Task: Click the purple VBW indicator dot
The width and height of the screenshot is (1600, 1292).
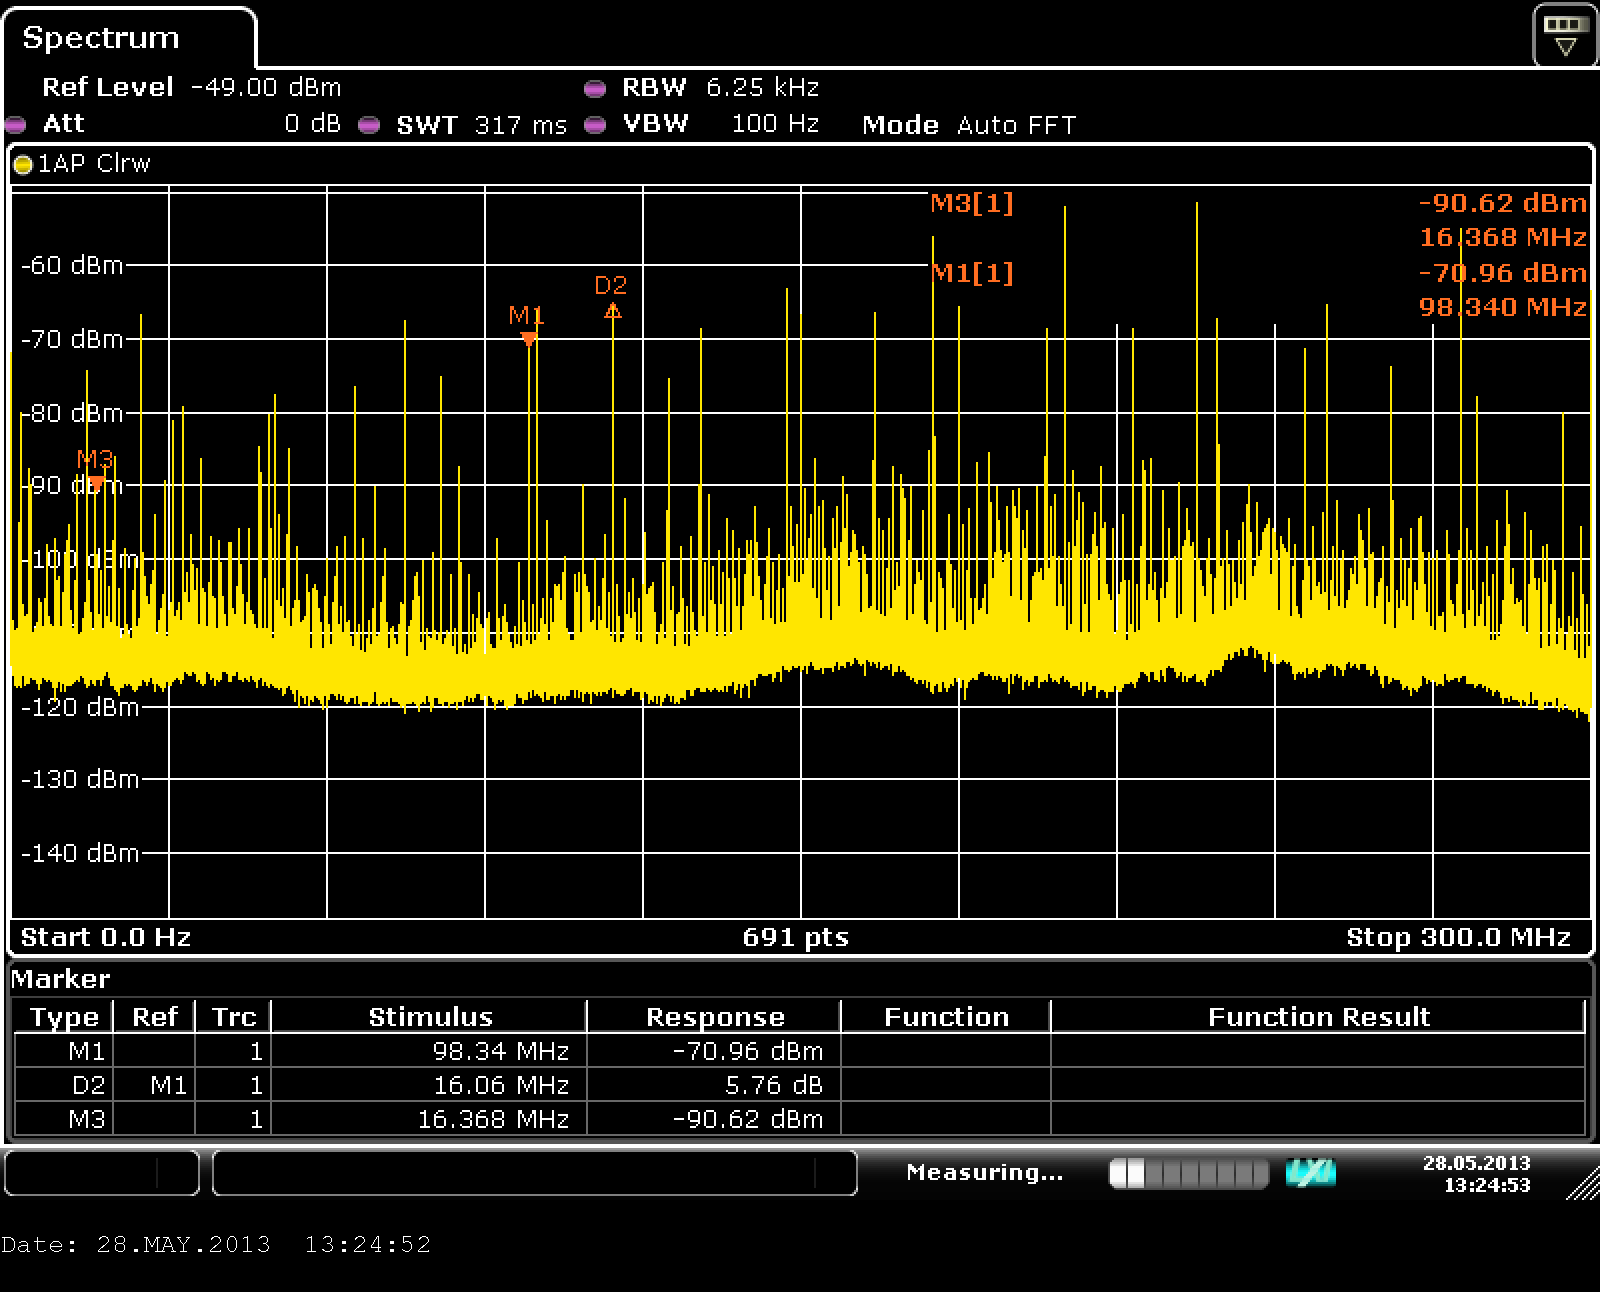Action: (595, 125)
